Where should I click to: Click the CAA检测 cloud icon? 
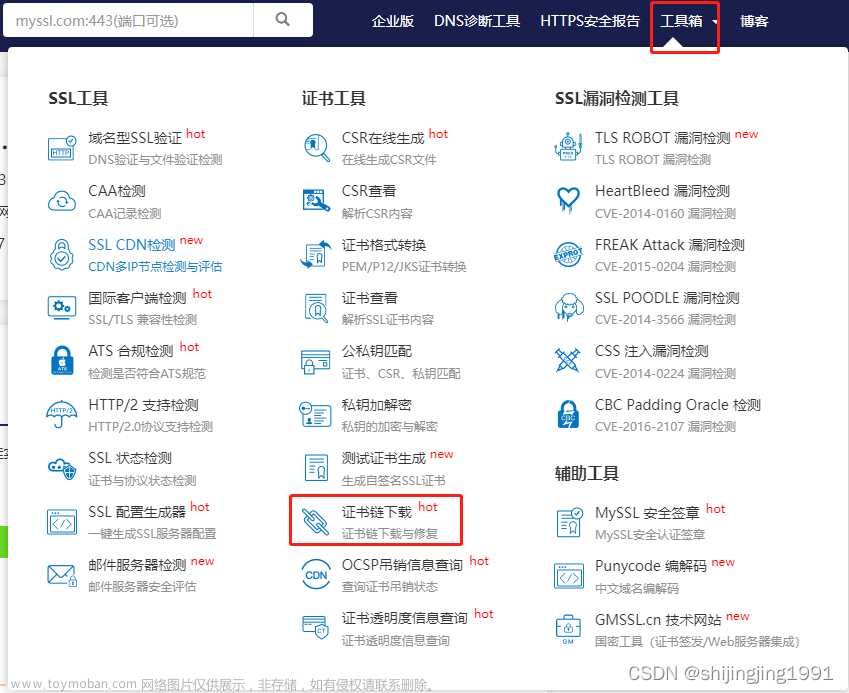click(x=62, y=201)
